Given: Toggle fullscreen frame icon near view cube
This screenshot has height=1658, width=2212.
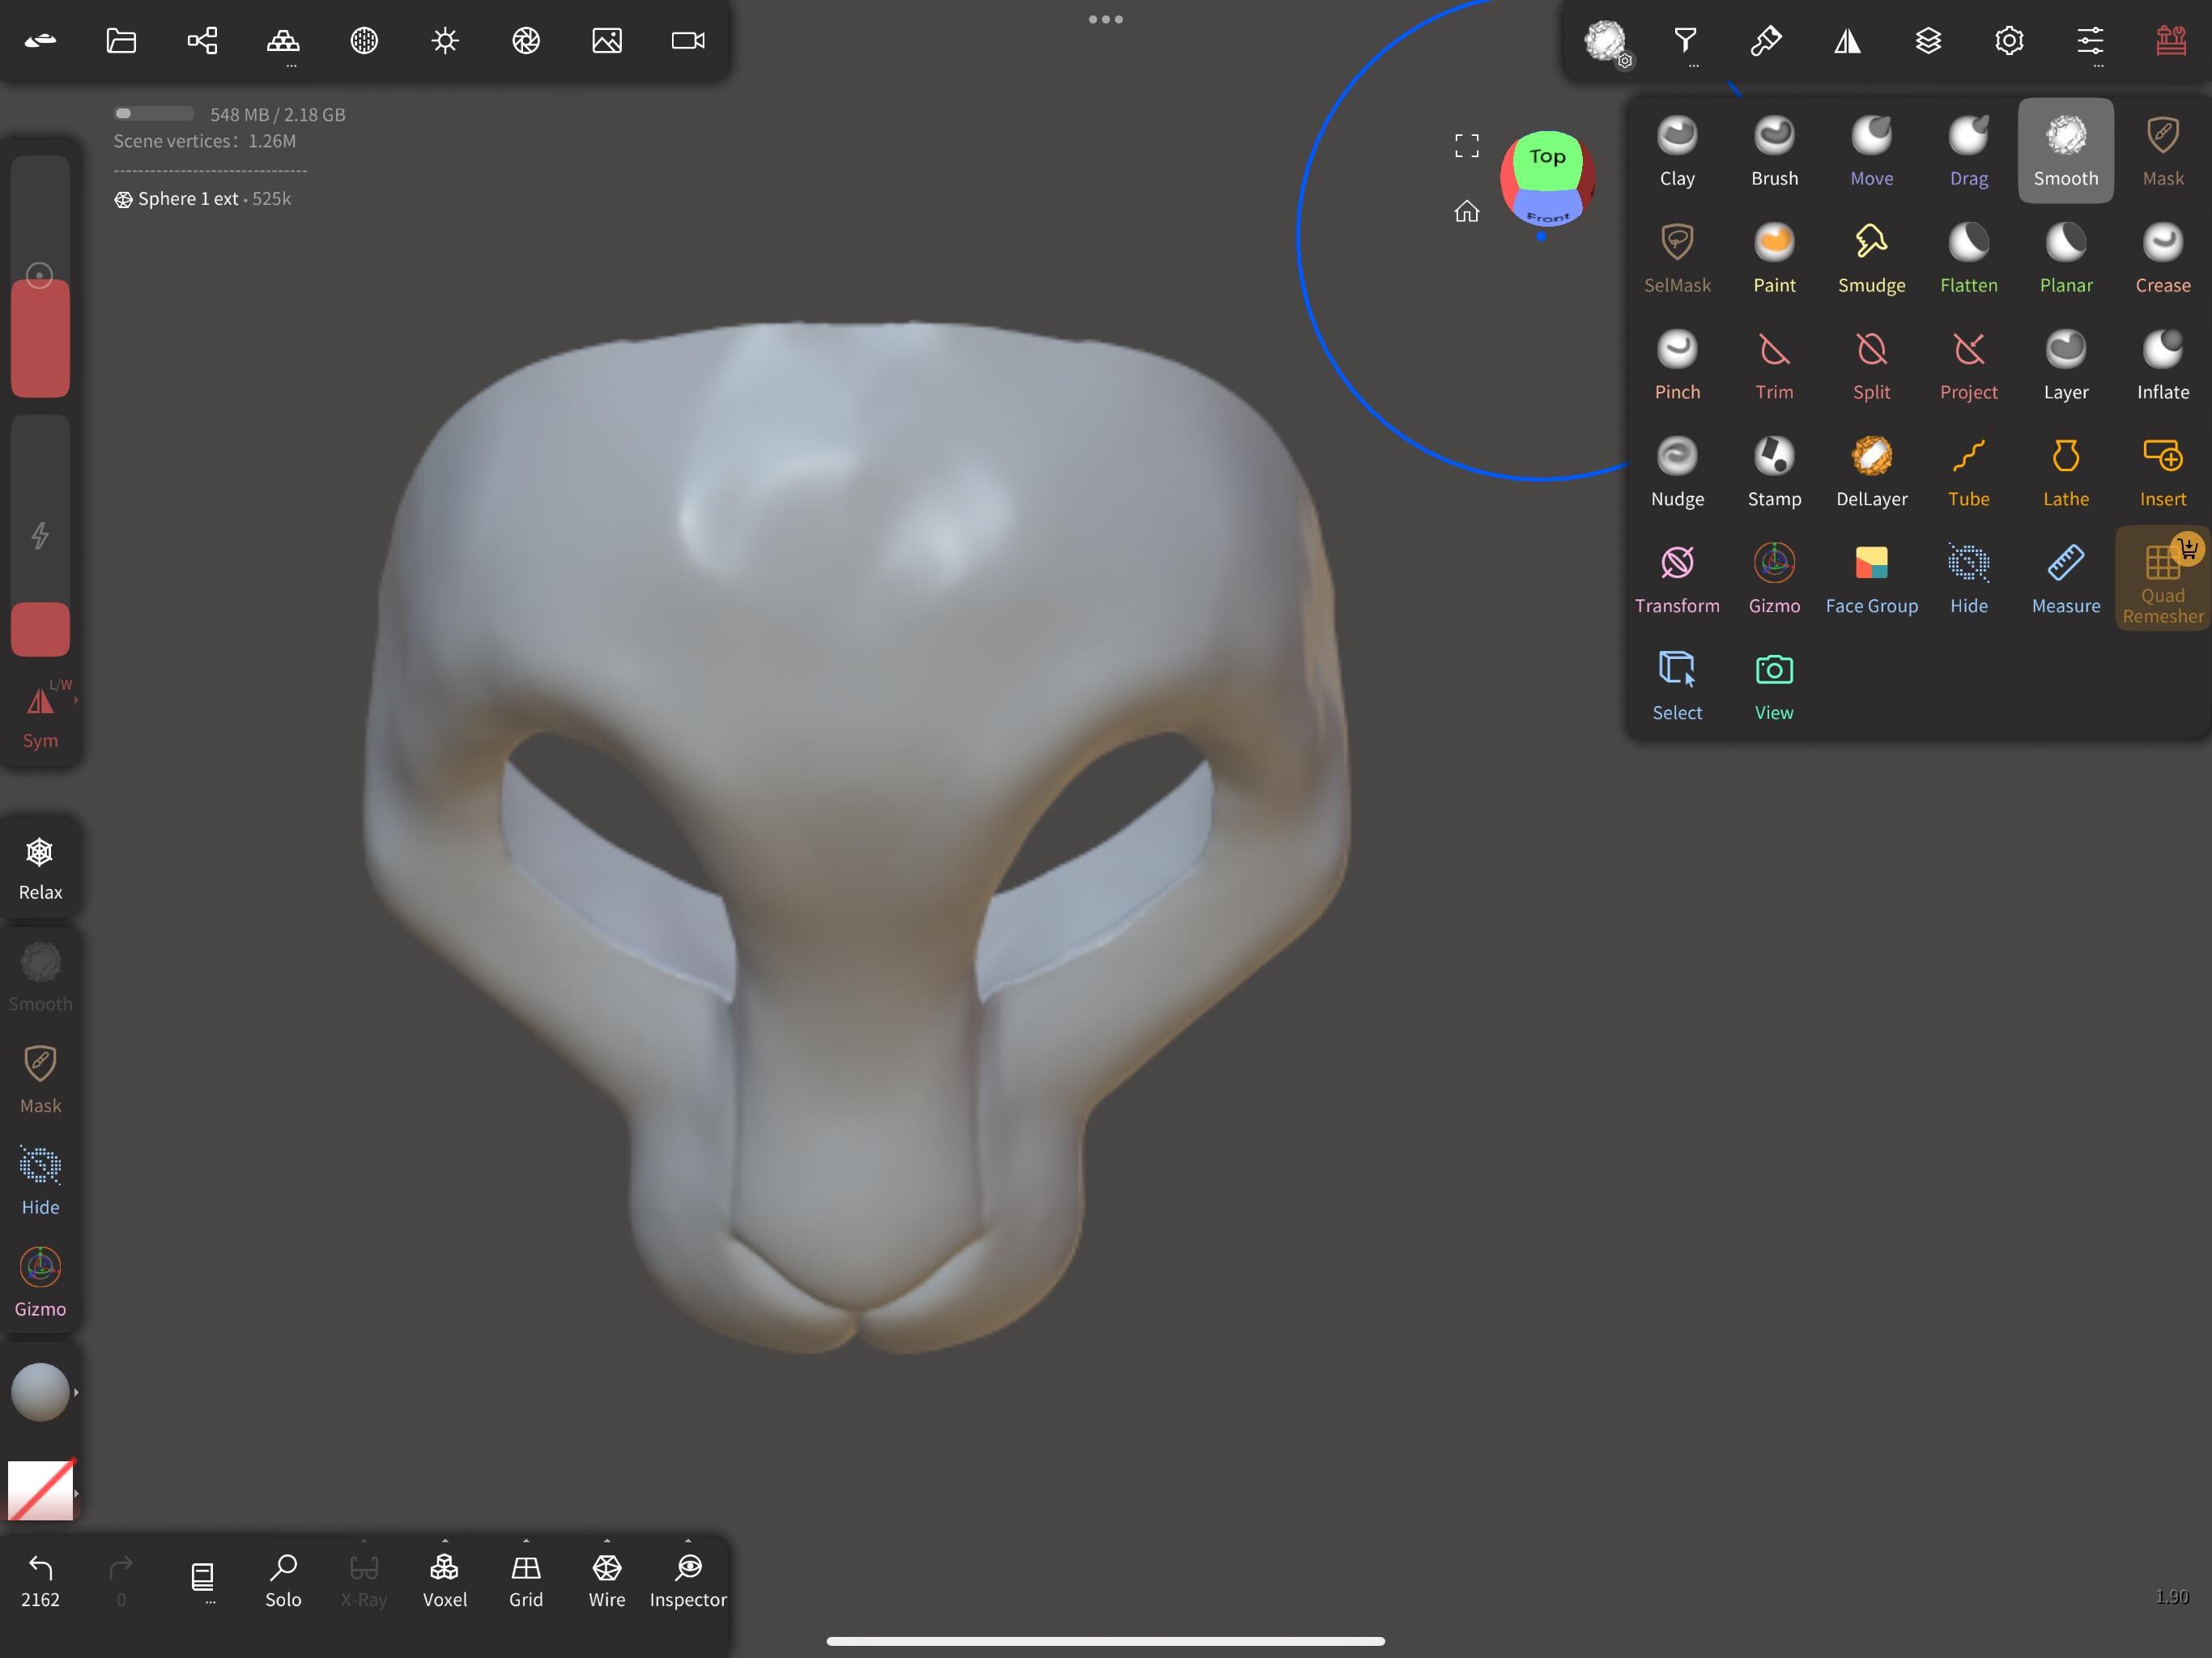Looking at the screenshot, I should pos(1466,146).
